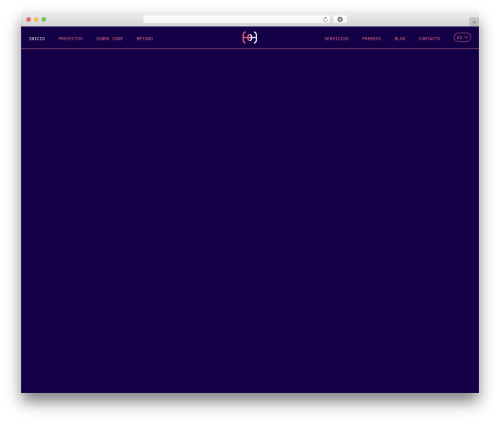This screenshot has width=500, height=423.
Task: Open a new tab with the plus button
Action: pyautogui.click(x=474, y=22)
